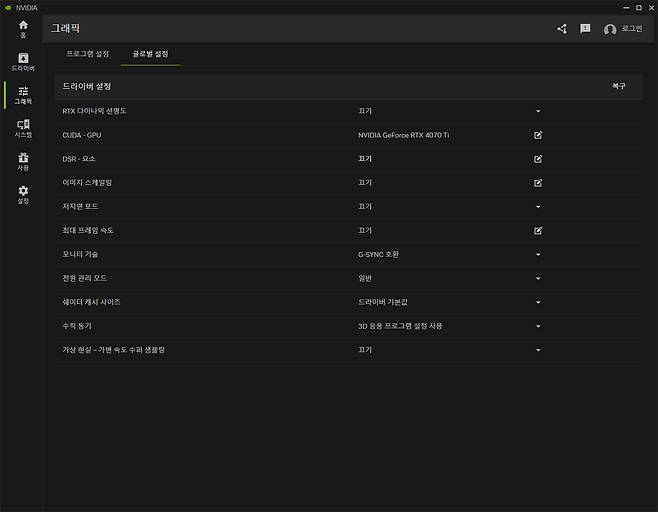Viewport: 658px width, 512px height.
Task: Click the 복구 restore button
Action: pos(619,87)
